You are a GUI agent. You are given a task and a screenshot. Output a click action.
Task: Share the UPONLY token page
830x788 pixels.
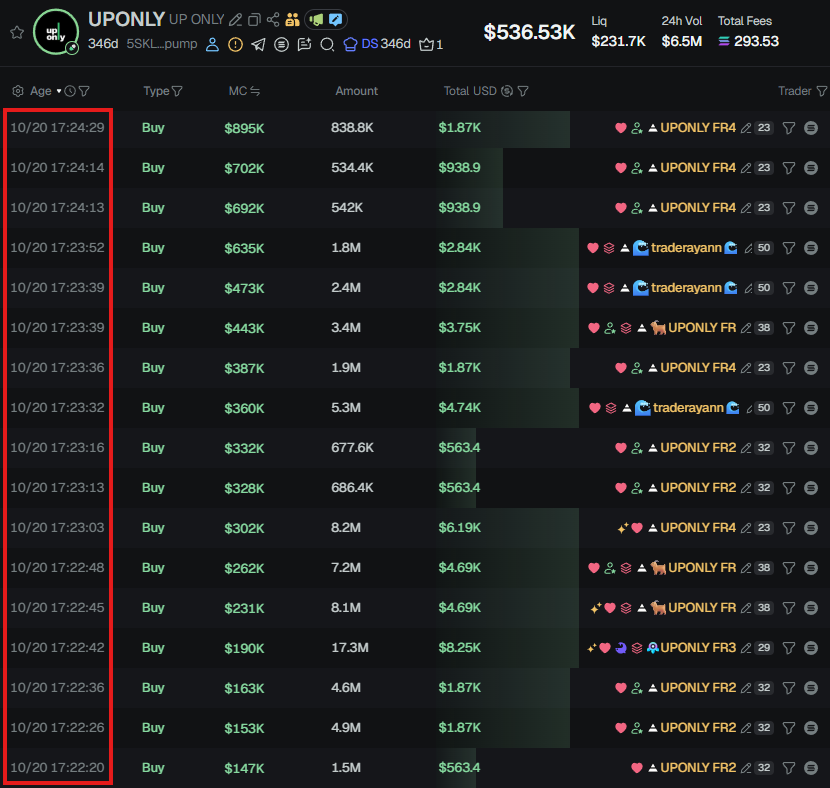[x=273, y=20]
